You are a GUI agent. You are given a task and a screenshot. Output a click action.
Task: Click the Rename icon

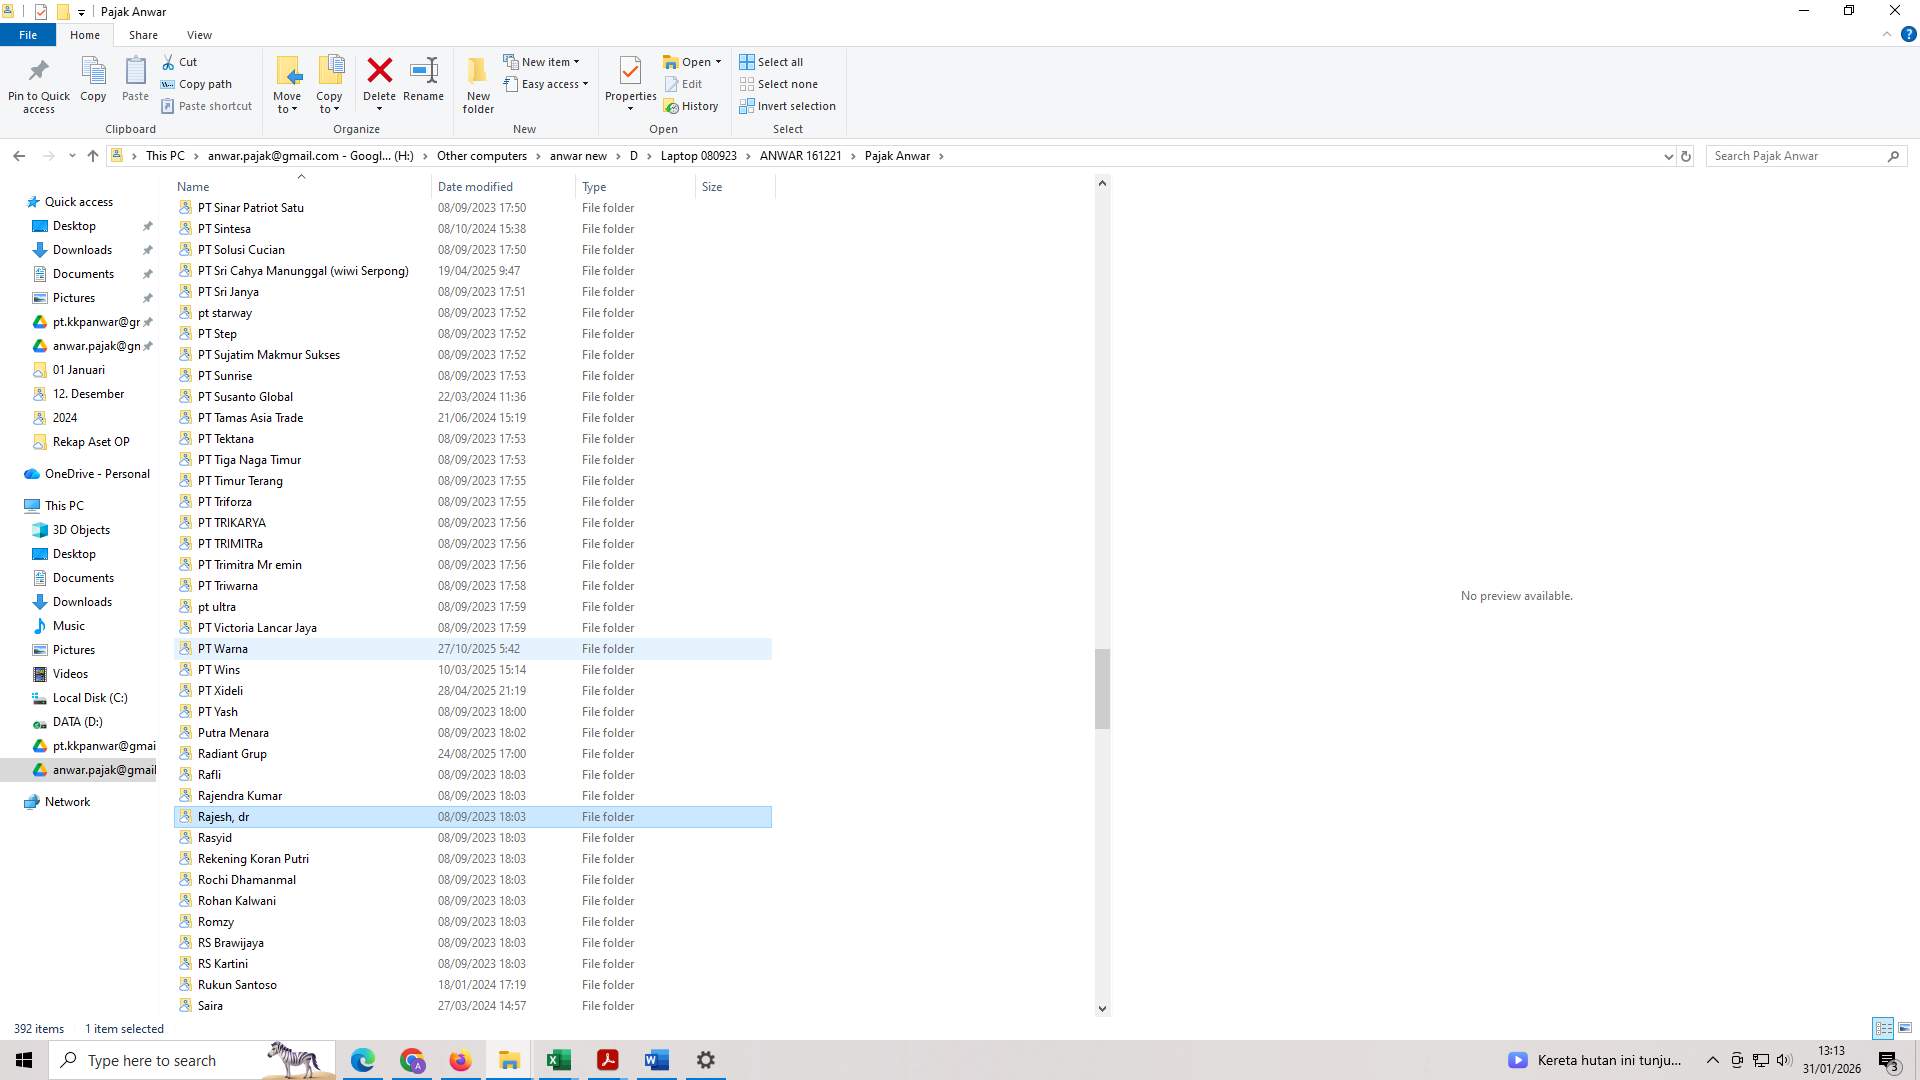tap(423, 80)
